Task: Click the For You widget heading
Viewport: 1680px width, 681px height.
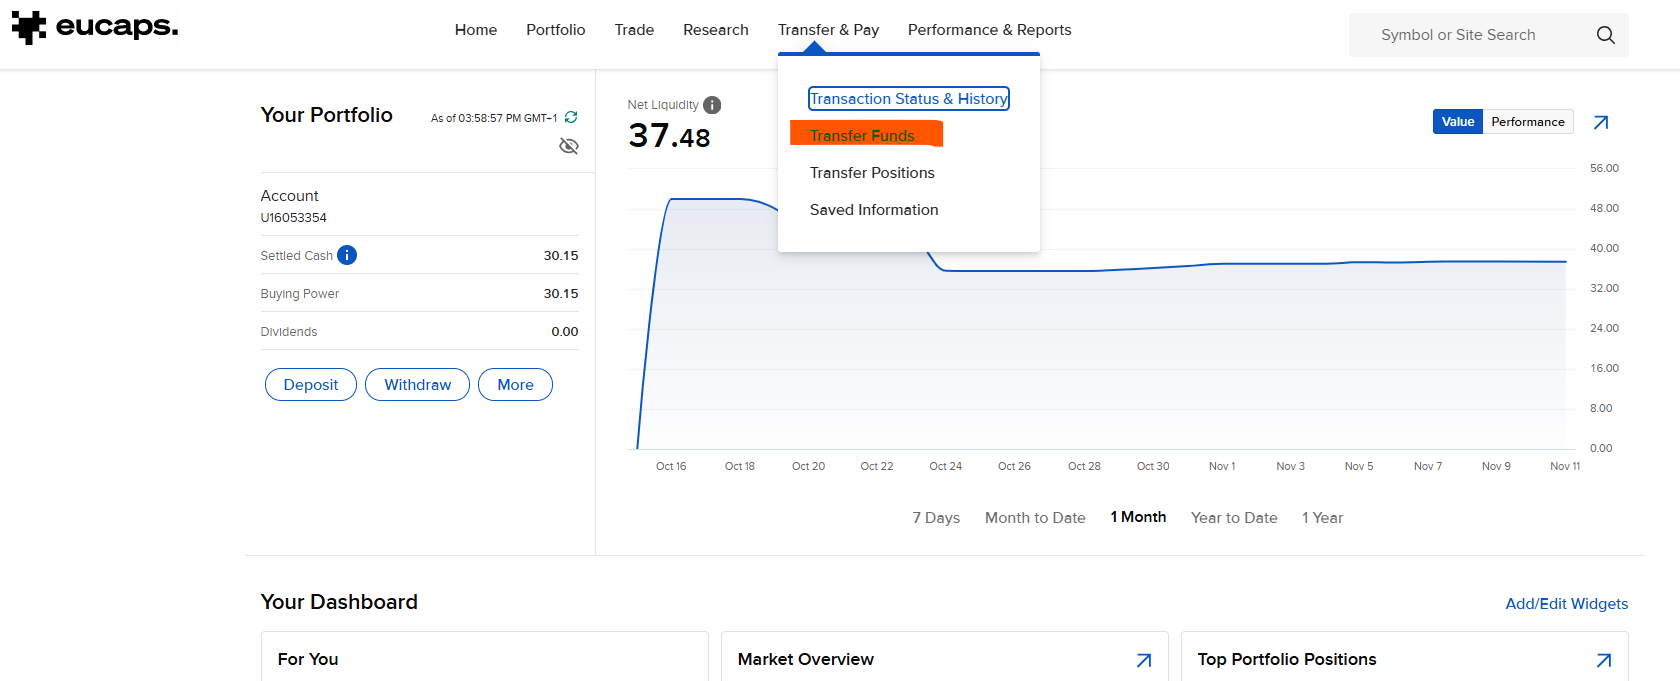Action: coord(308,660)
